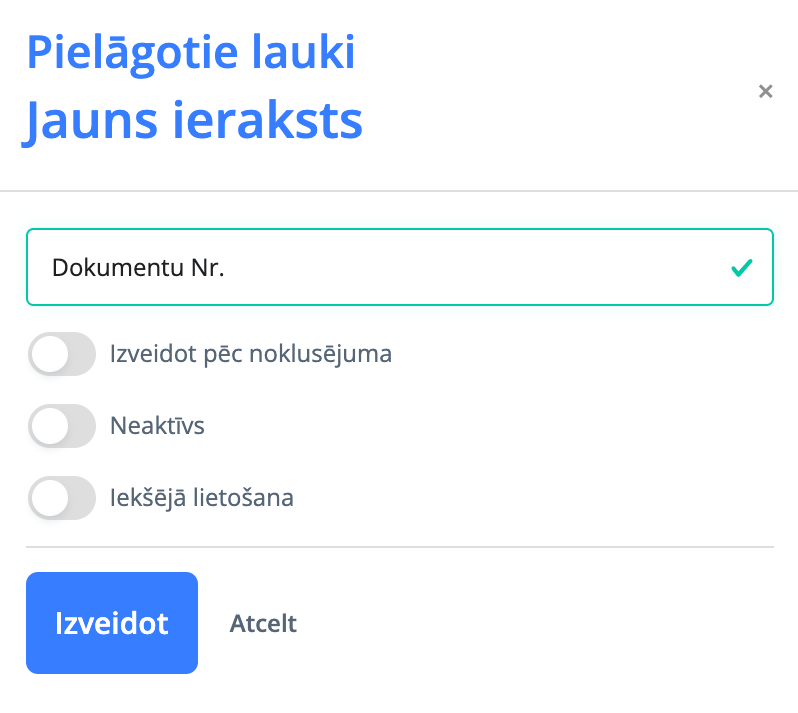Click the Neaktīvs label text

coord(157,426)
